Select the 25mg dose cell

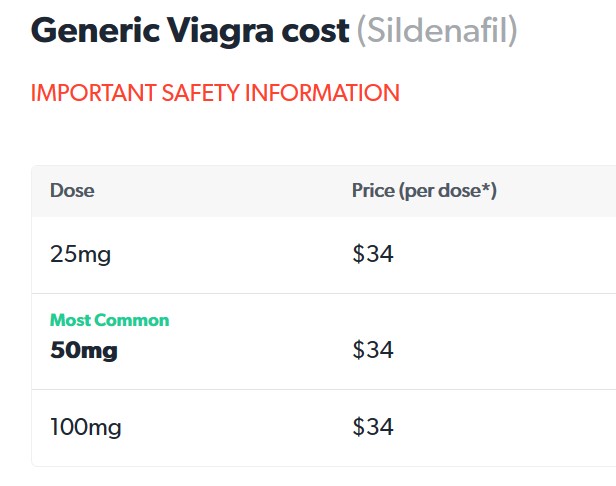point(81,254)
